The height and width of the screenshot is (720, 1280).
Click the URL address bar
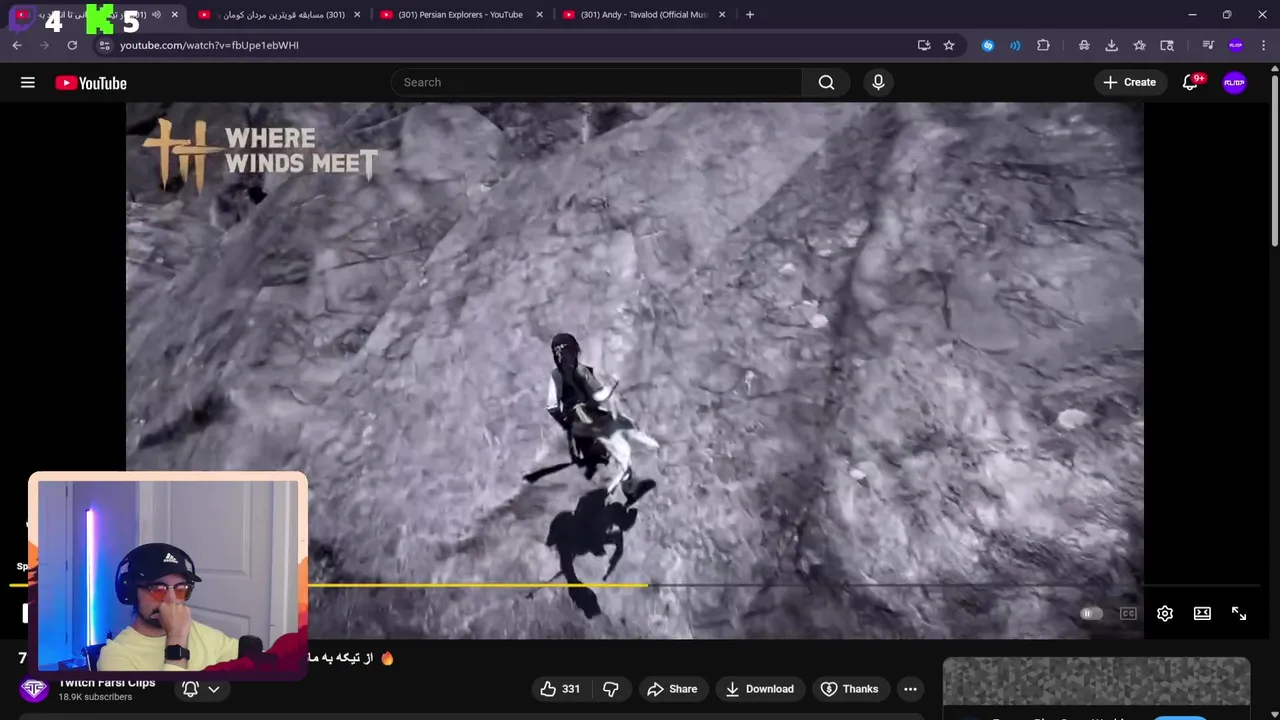510,45
